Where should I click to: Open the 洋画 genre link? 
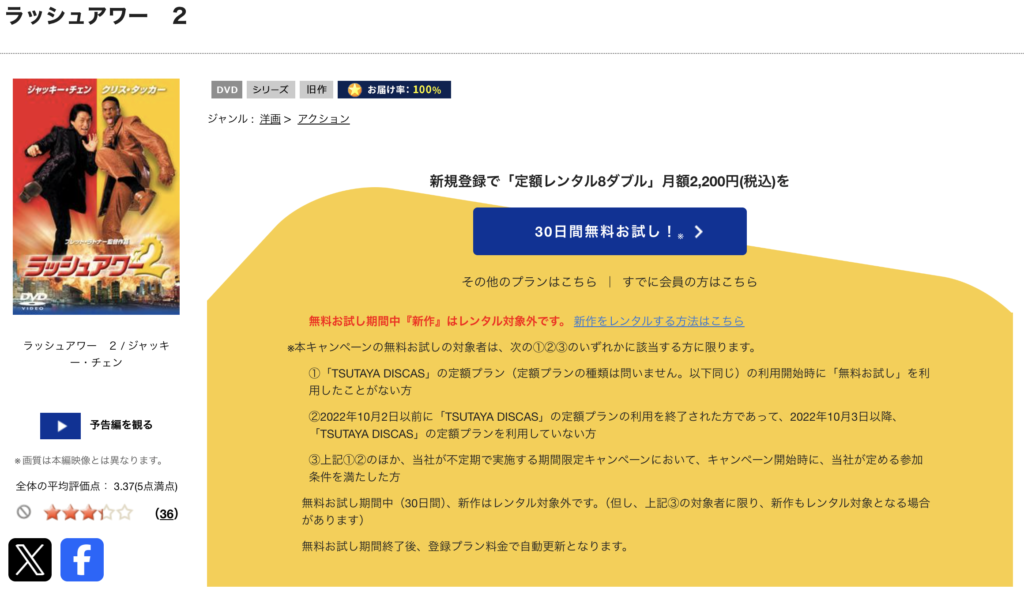click(x=270, y=119)
